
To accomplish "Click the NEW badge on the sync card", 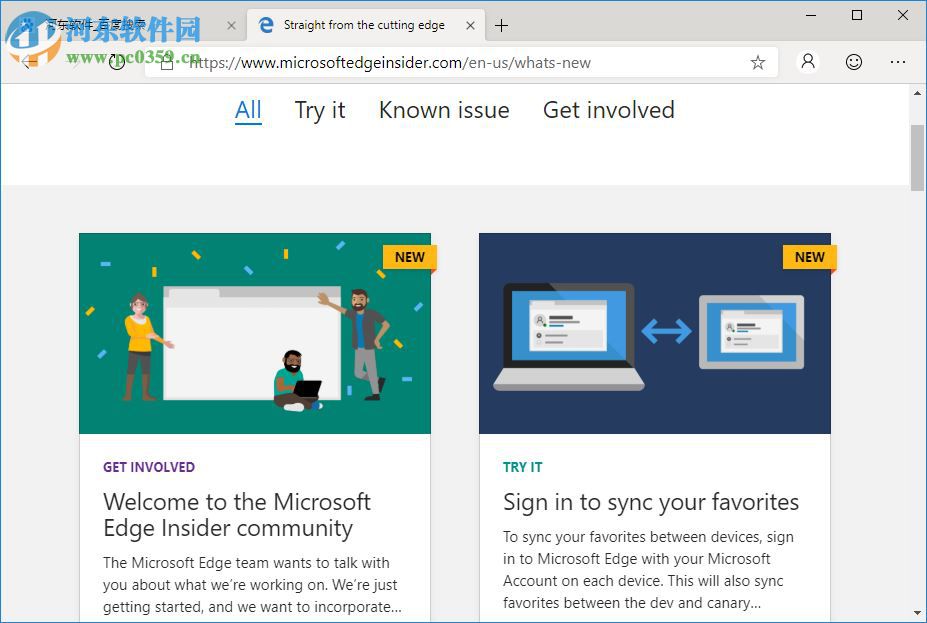I will [x=808, y=257].
